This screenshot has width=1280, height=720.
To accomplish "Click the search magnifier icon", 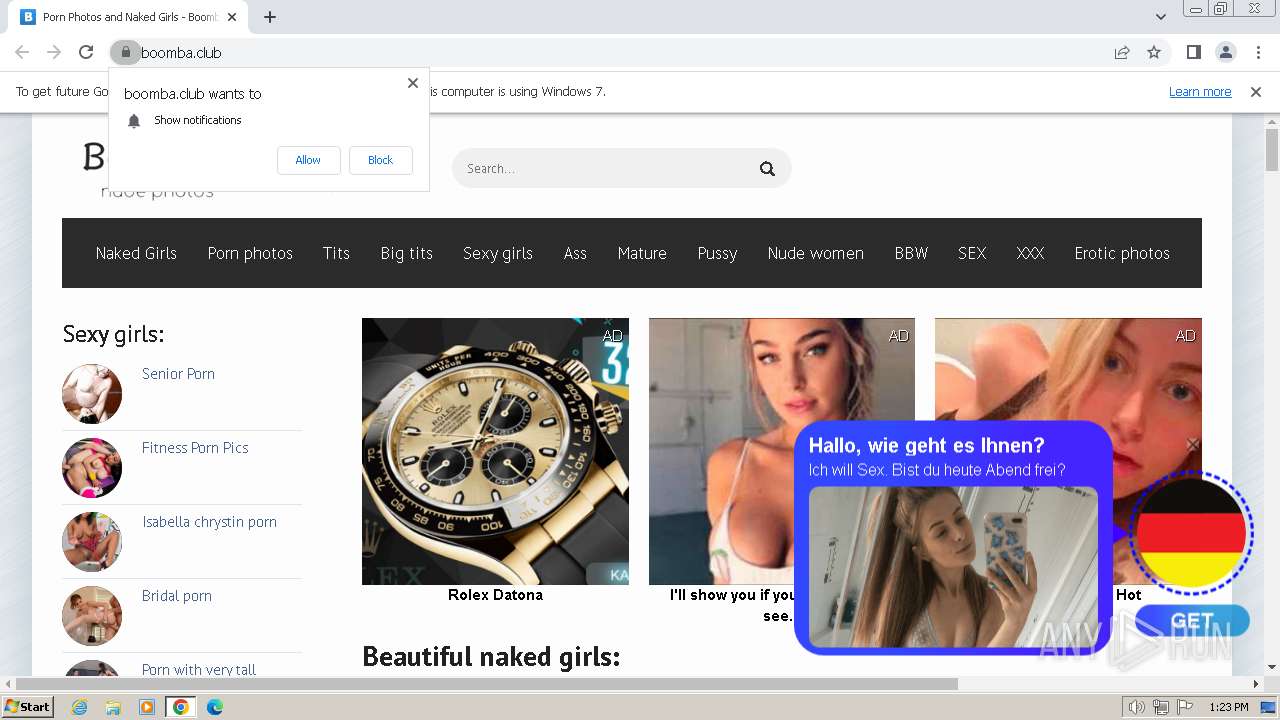I will [x=767, y=169].
